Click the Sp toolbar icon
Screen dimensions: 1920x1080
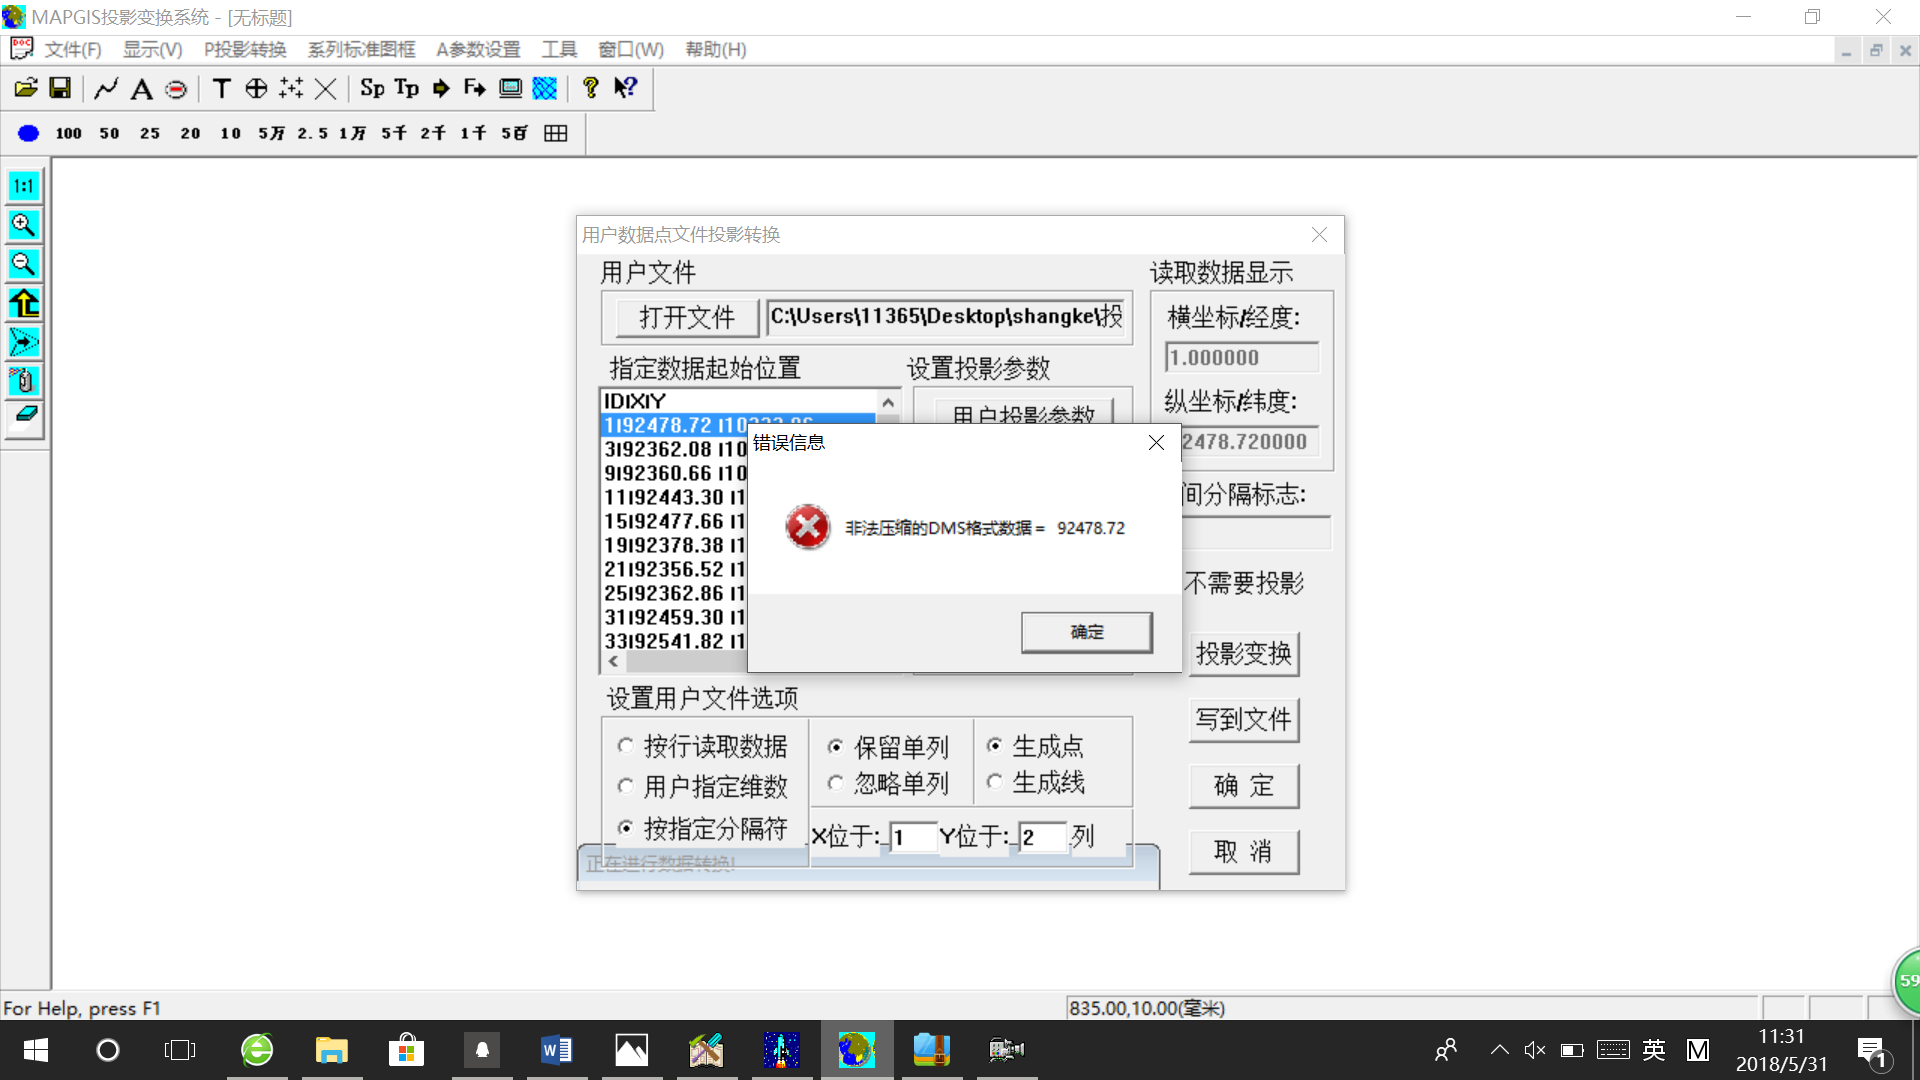pos(372,88)
